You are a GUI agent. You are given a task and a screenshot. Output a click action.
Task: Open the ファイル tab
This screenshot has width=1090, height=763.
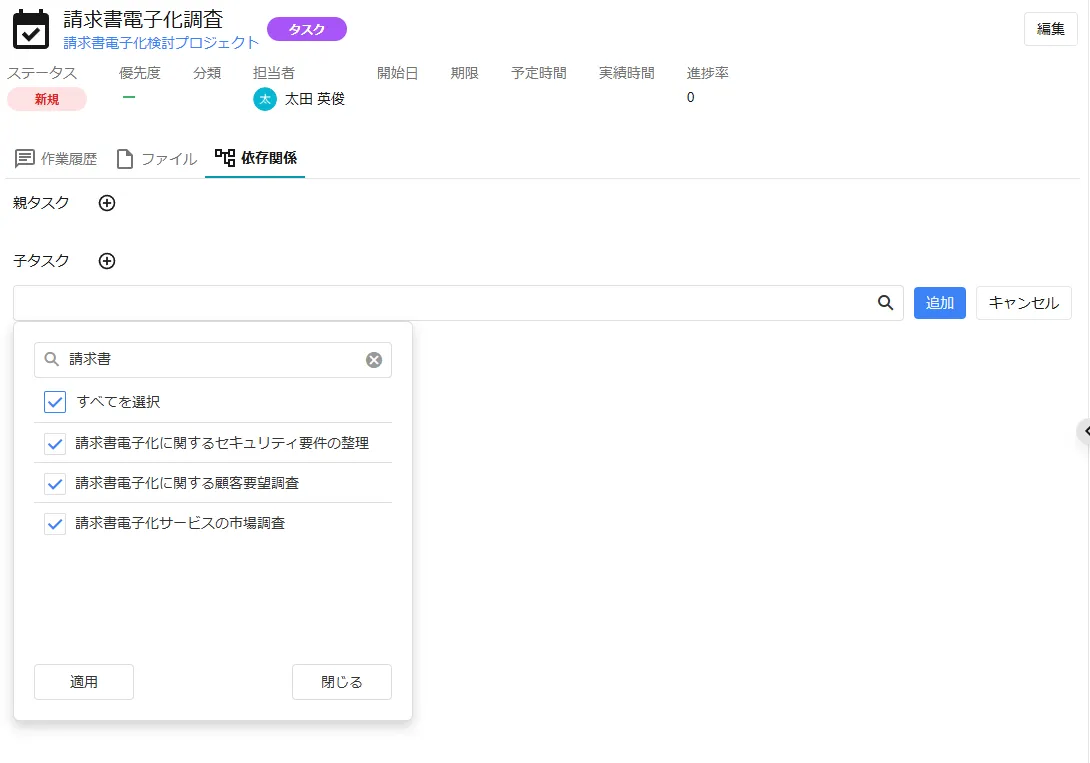tap(155, 158)
